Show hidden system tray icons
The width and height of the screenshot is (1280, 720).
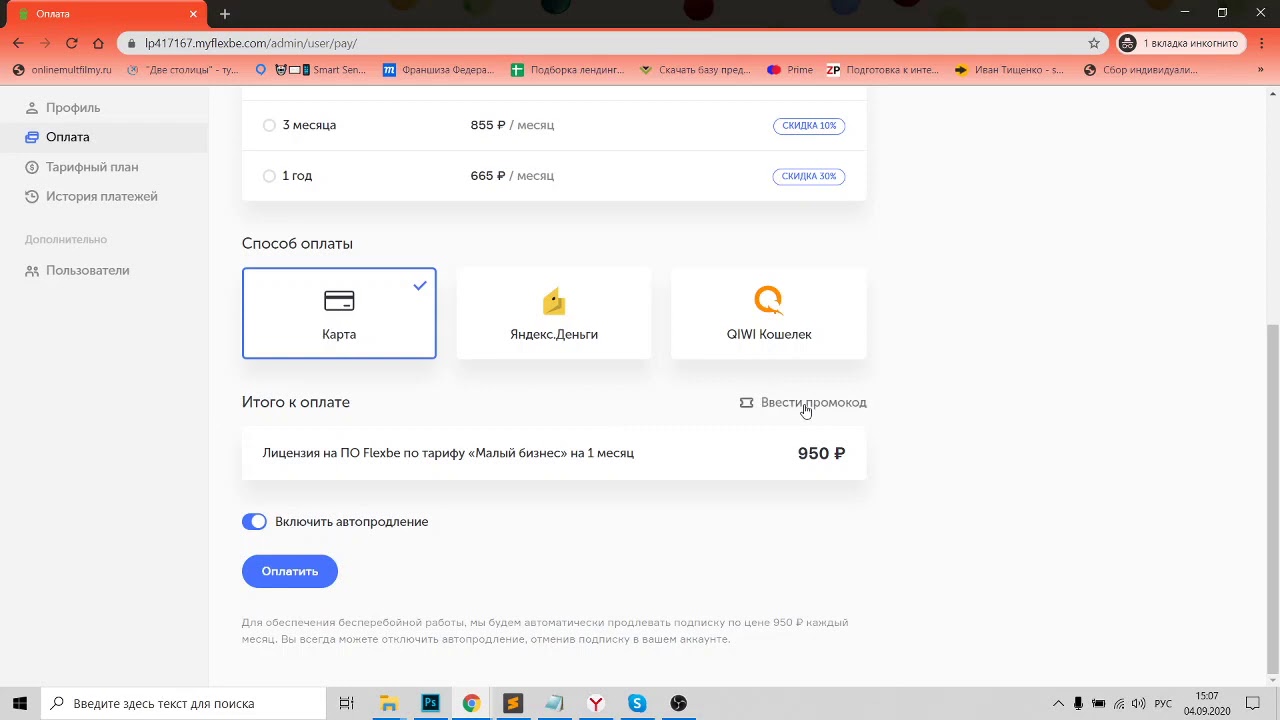tap(1058, 703)
